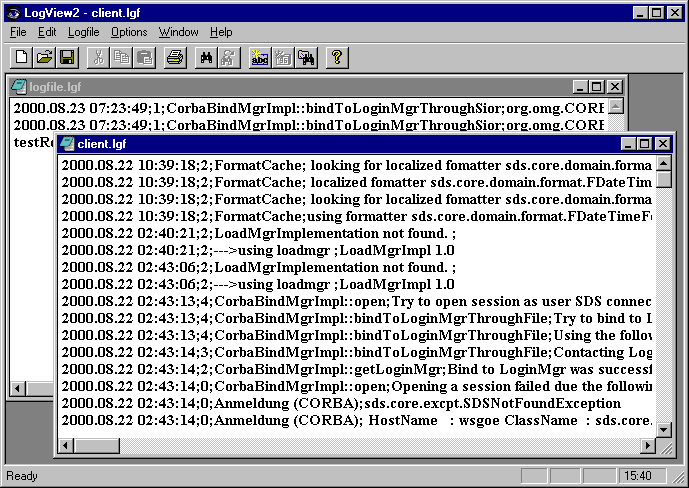Open the Edit menu
Image resolution: width=689 pixels, height=488 pixels.
click(47, 32)
